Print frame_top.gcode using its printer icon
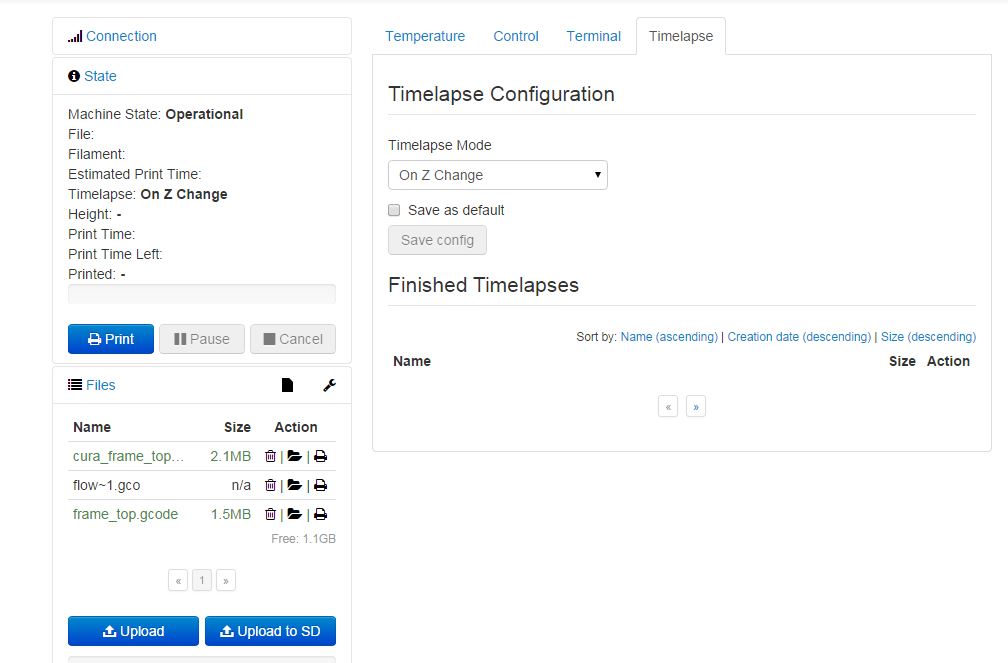The height and width of the screenshot is (663, 1008). pos(320,514)
